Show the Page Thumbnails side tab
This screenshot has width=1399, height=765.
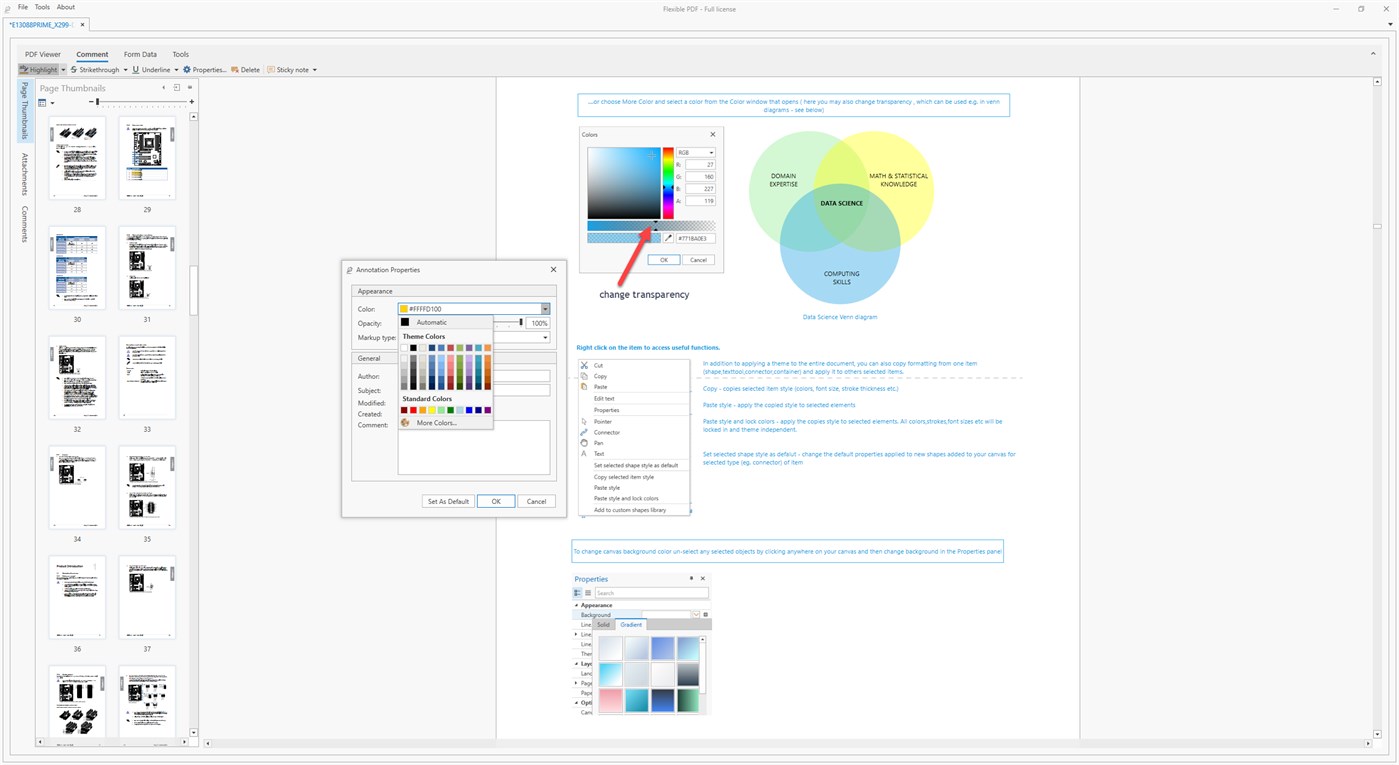tap(25, 111)
